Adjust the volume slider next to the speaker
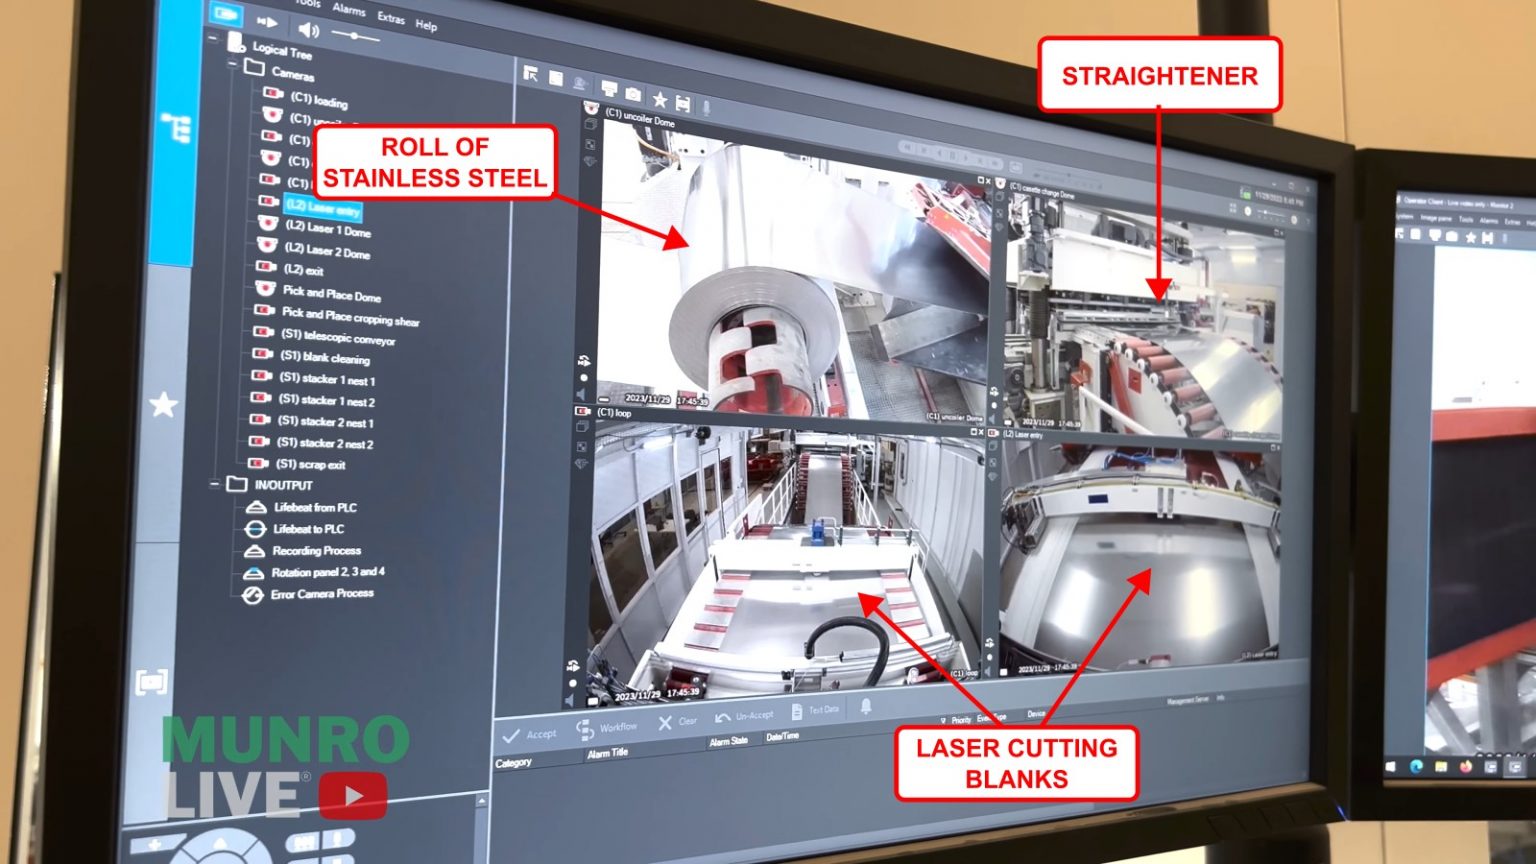 [x=354, y=35]
